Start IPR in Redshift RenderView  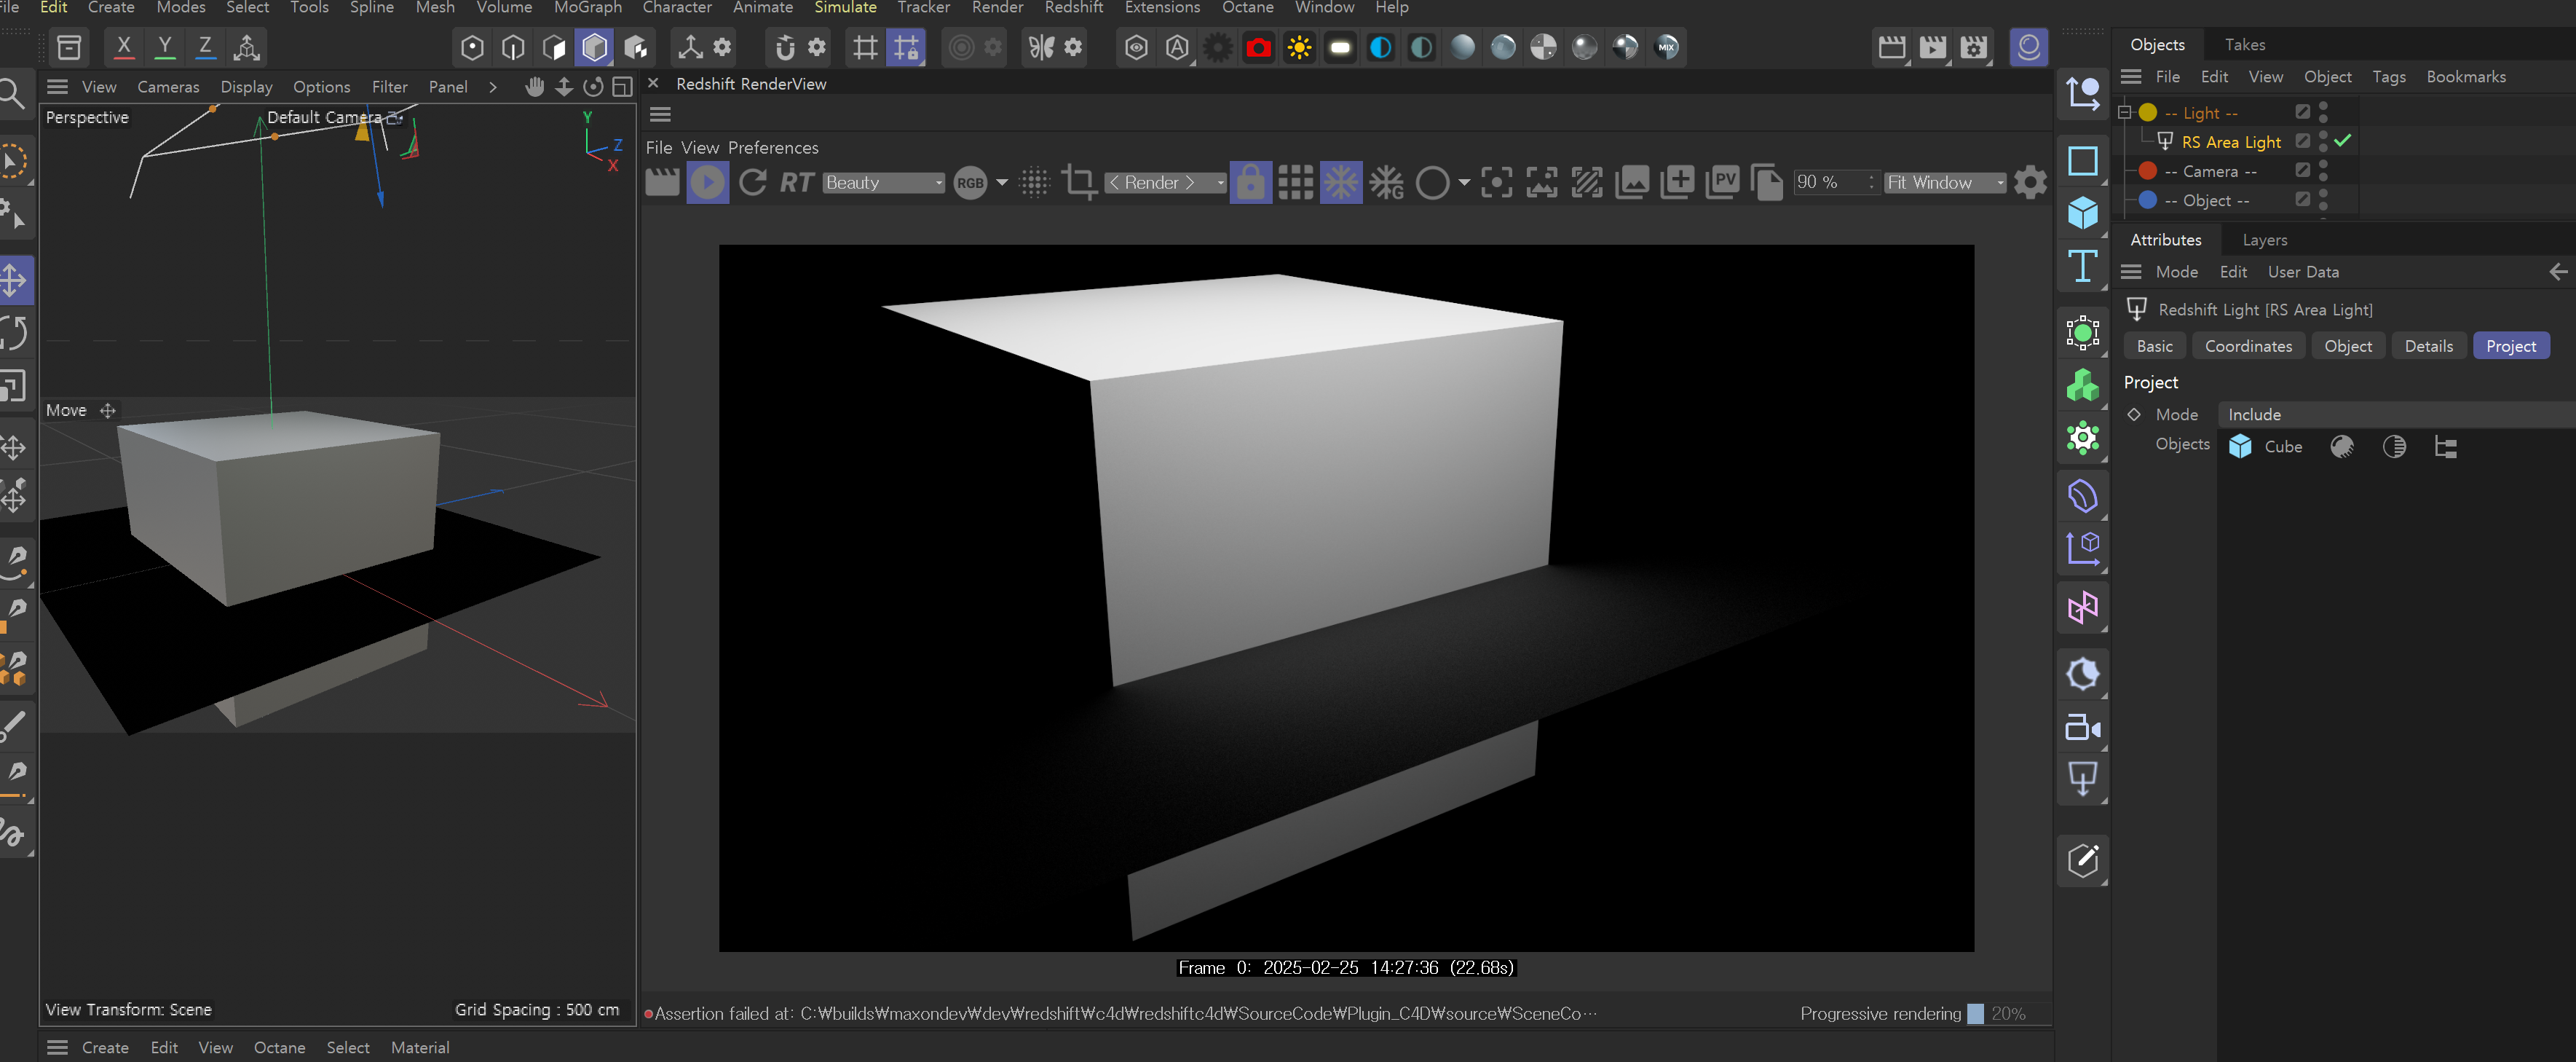707,183
